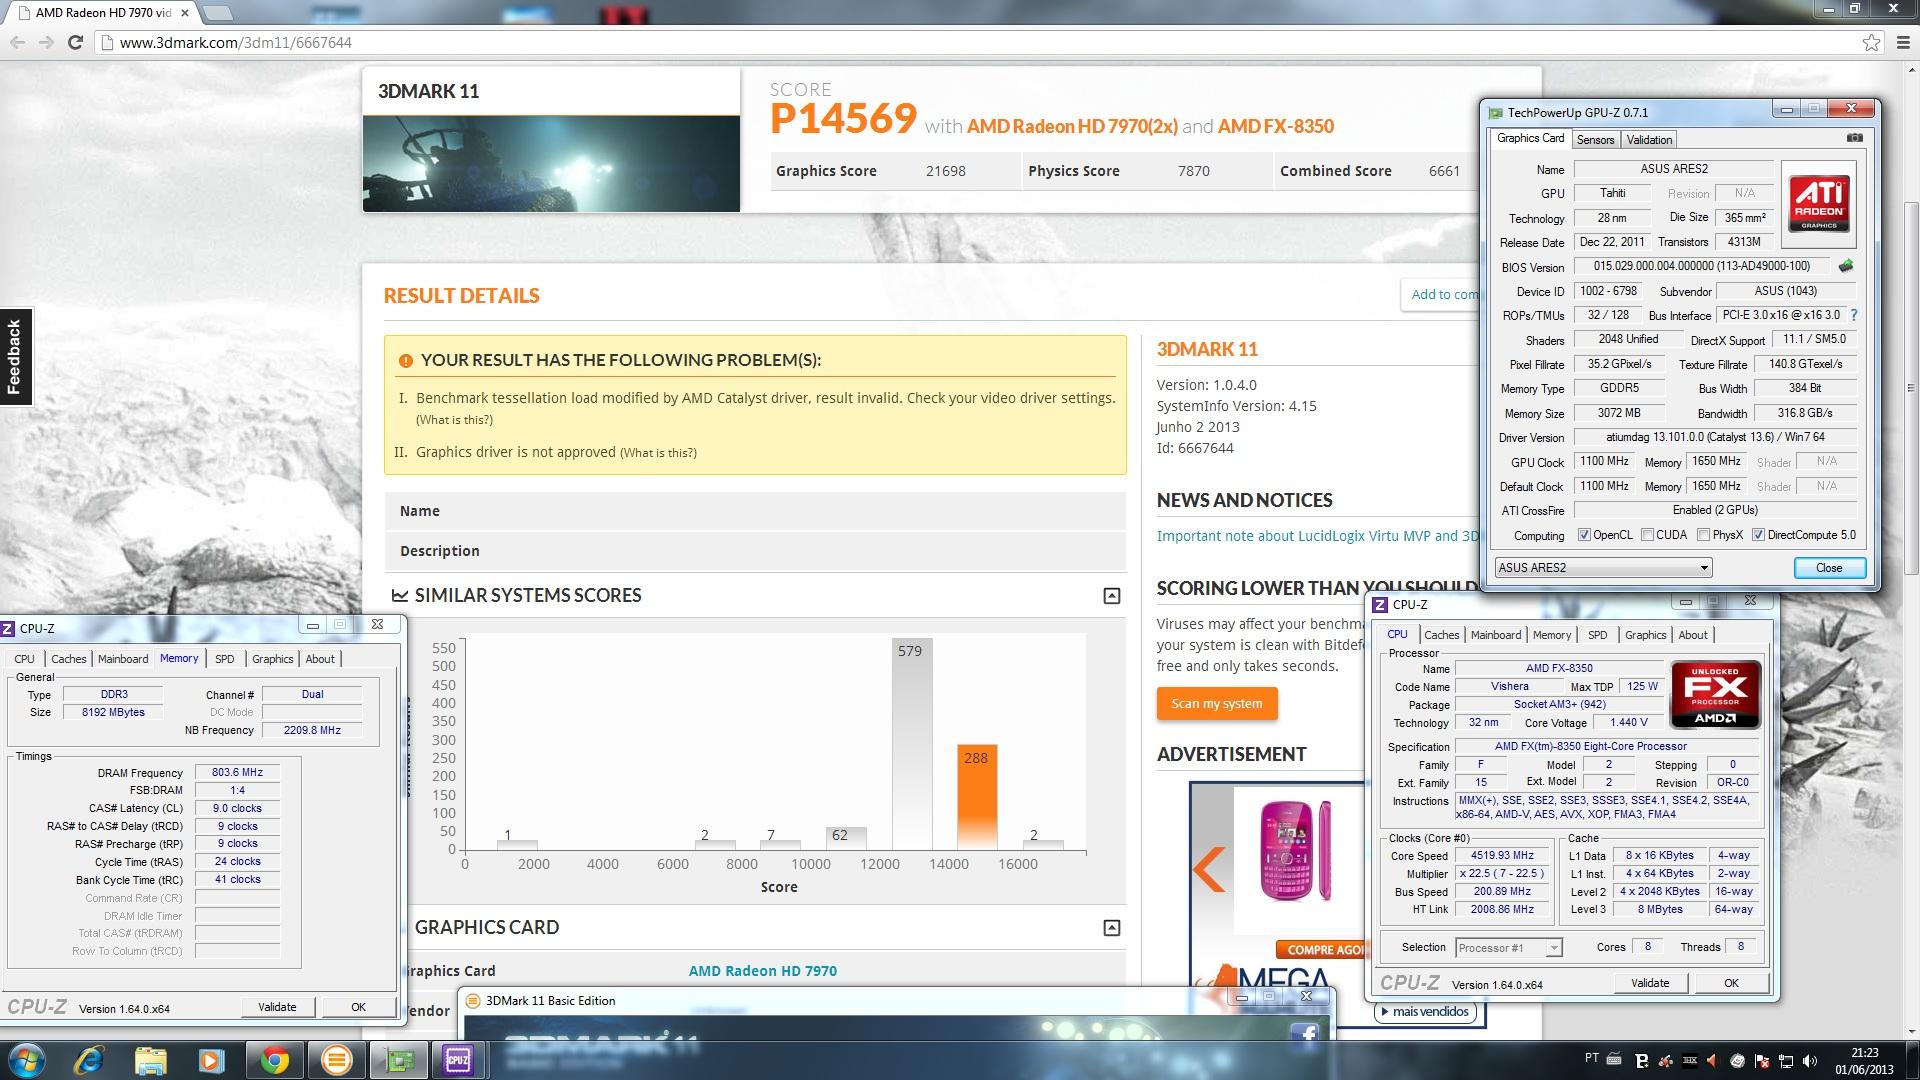Click the GPU-Z BIOS save chip icon
This screenshot has width=1920, height=1080.
[1846, 266]
